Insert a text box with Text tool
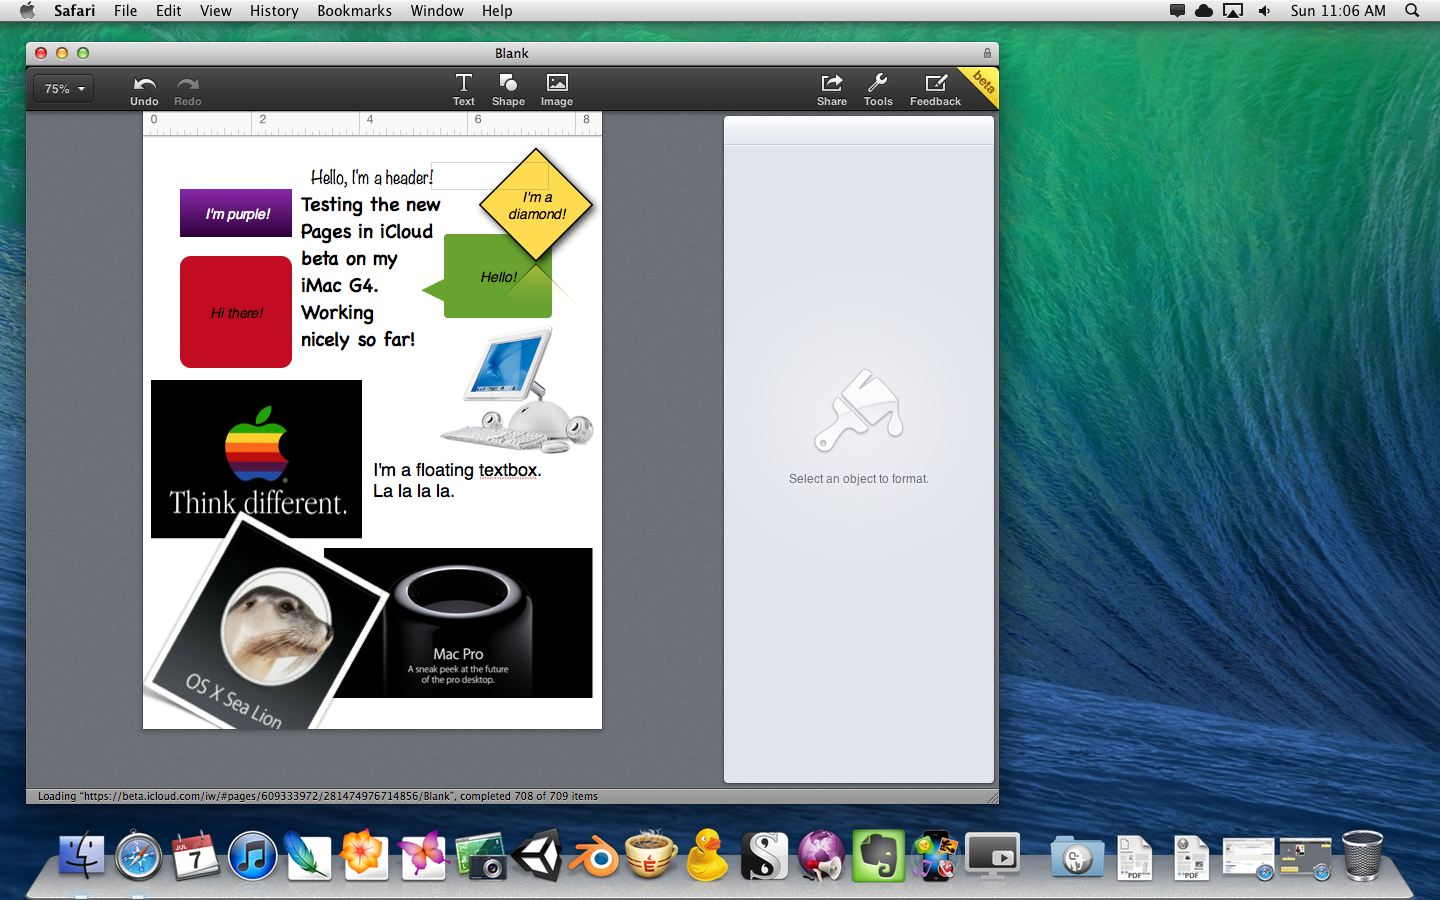The width and height of the screenshot is (1440, 900). coord(464,89)
